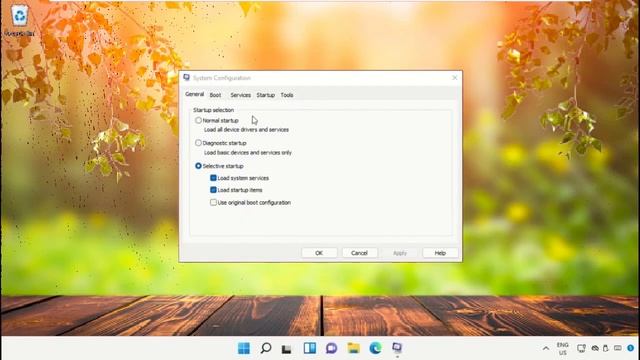Uncheck Load system services

coord(213,178)
